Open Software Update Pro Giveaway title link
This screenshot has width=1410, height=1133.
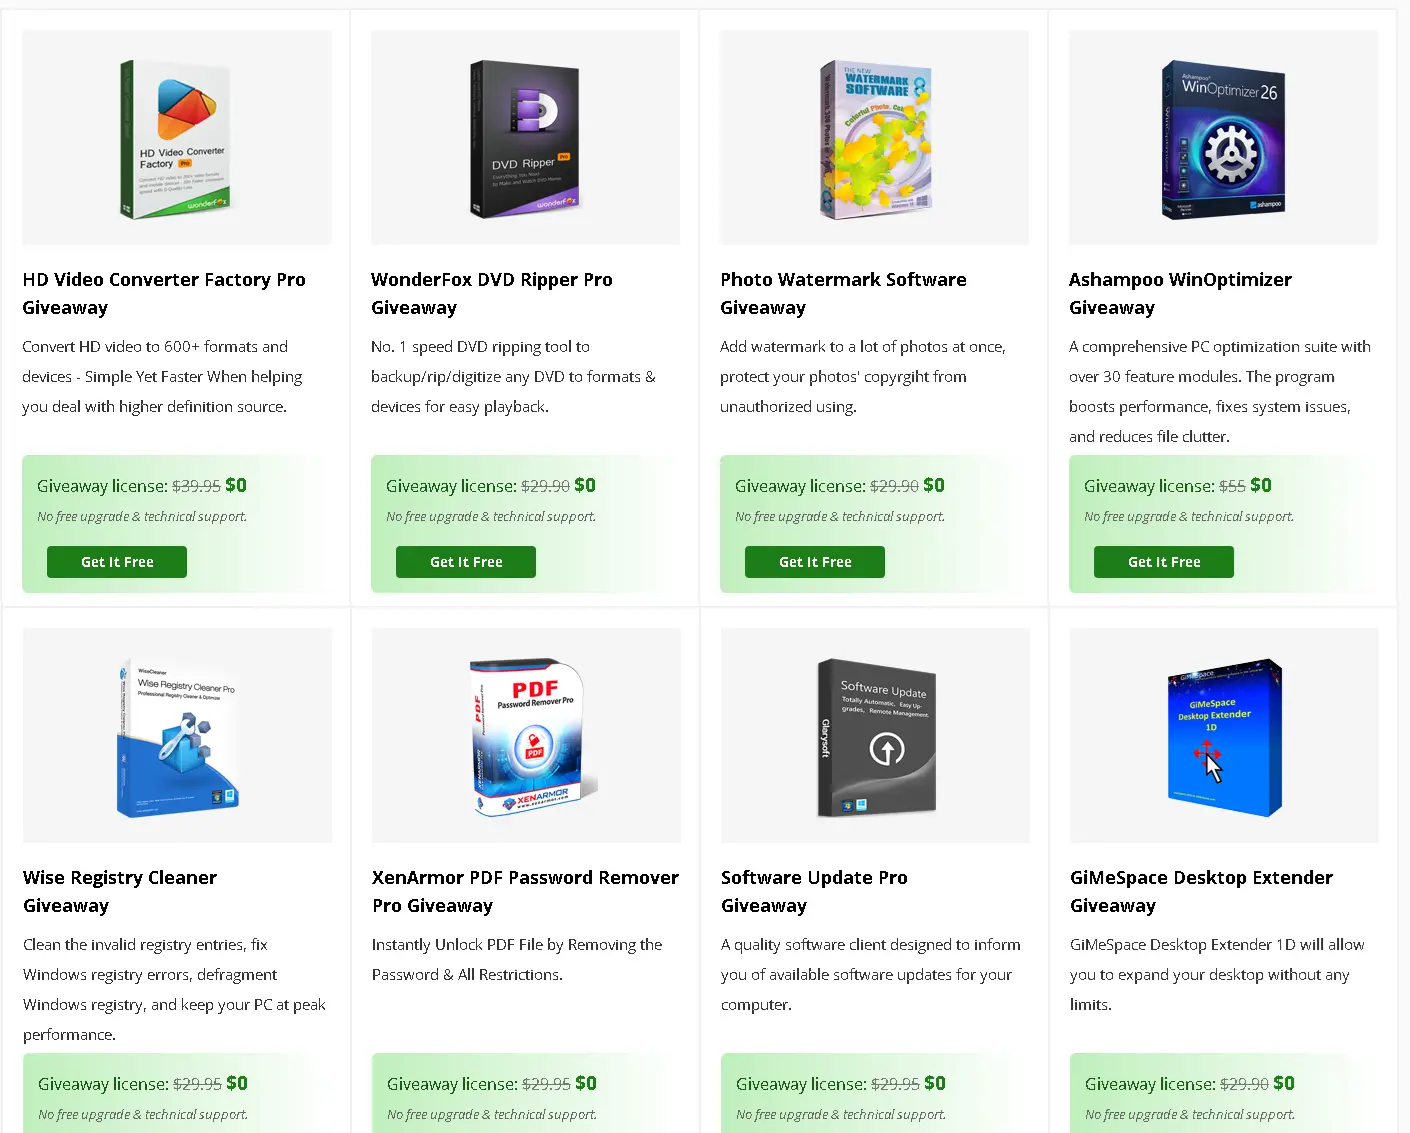coord(814,892)
